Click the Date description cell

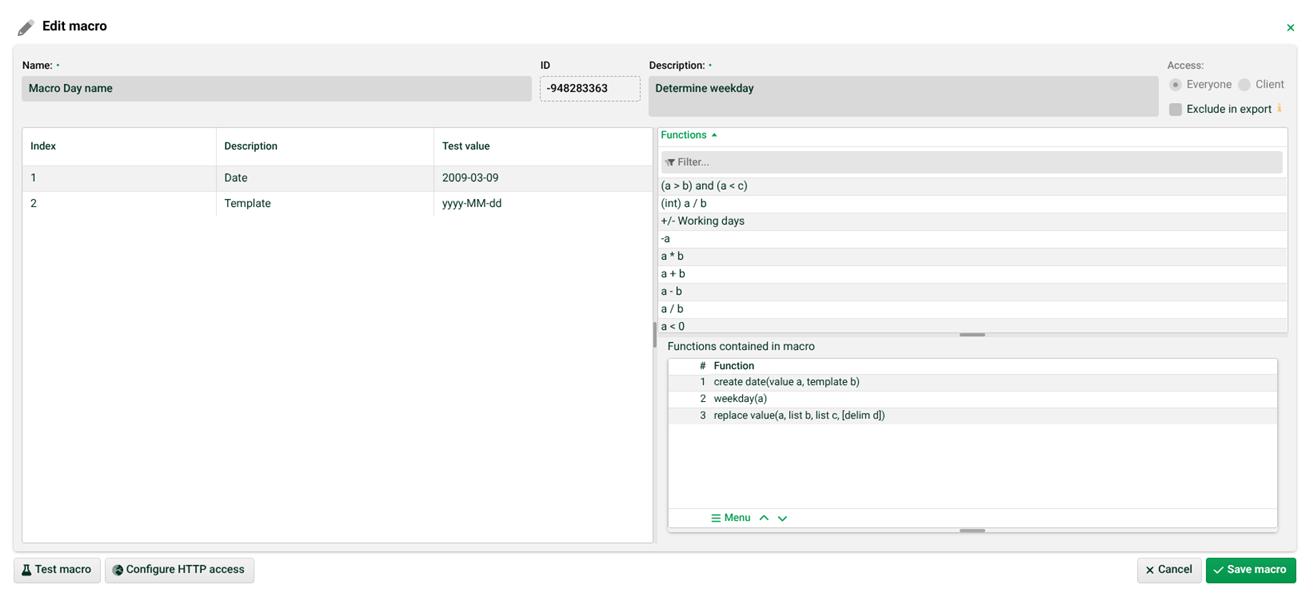325,178
